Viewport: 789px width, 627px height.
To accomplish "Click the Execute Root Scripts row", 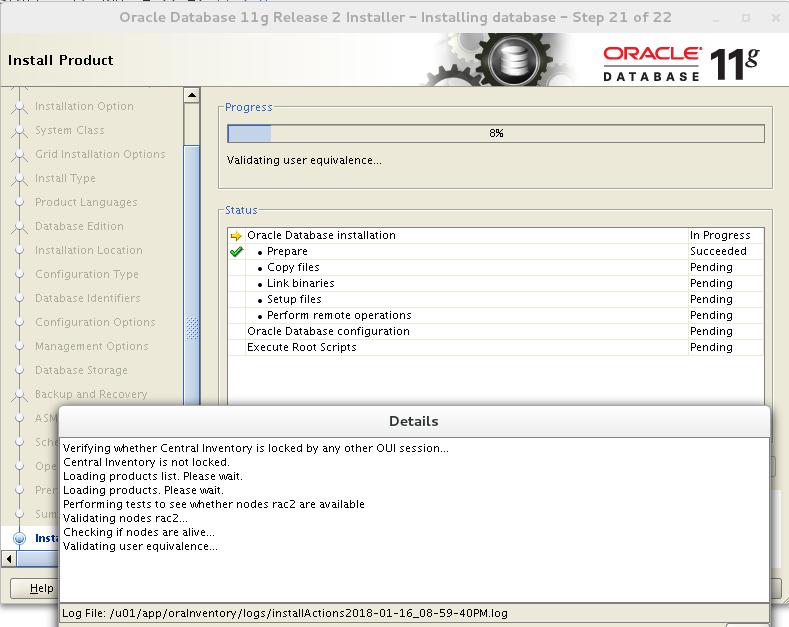I will [x=496, y=347].
